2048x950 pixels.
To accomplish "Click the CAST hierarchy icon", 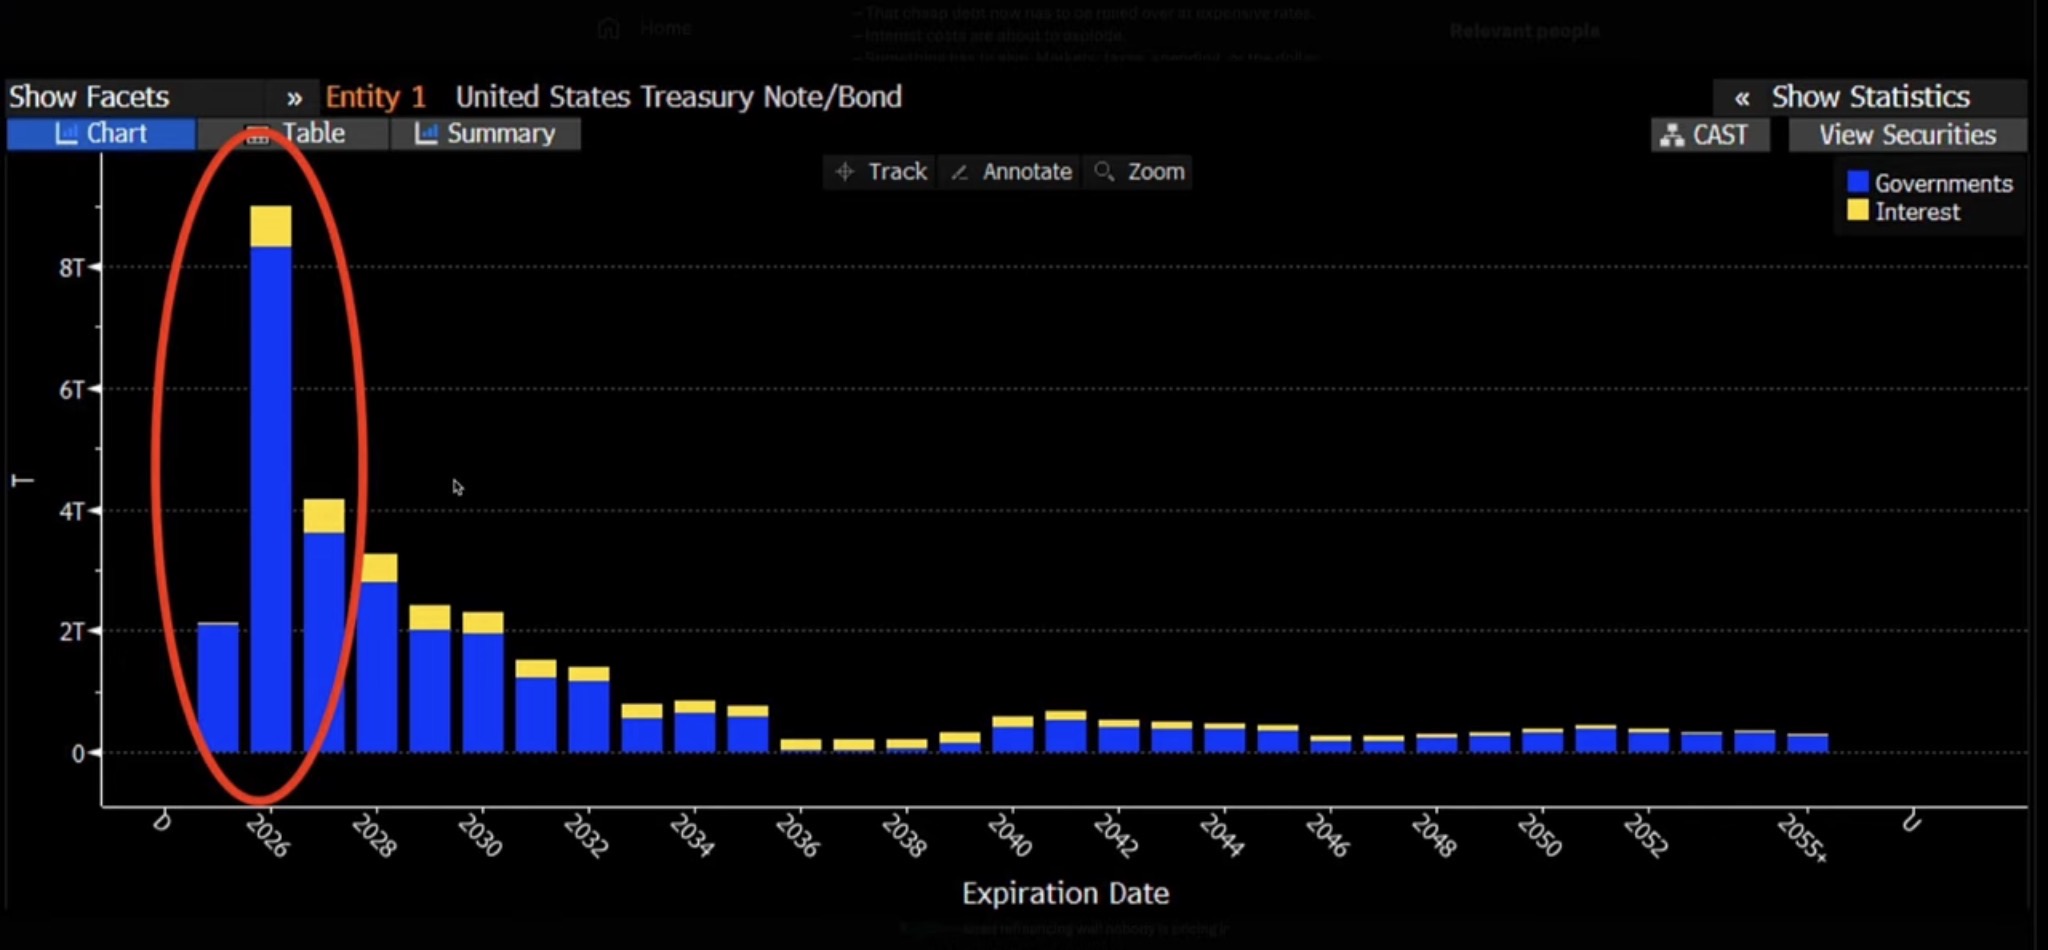I will [x=1671, y=135].
